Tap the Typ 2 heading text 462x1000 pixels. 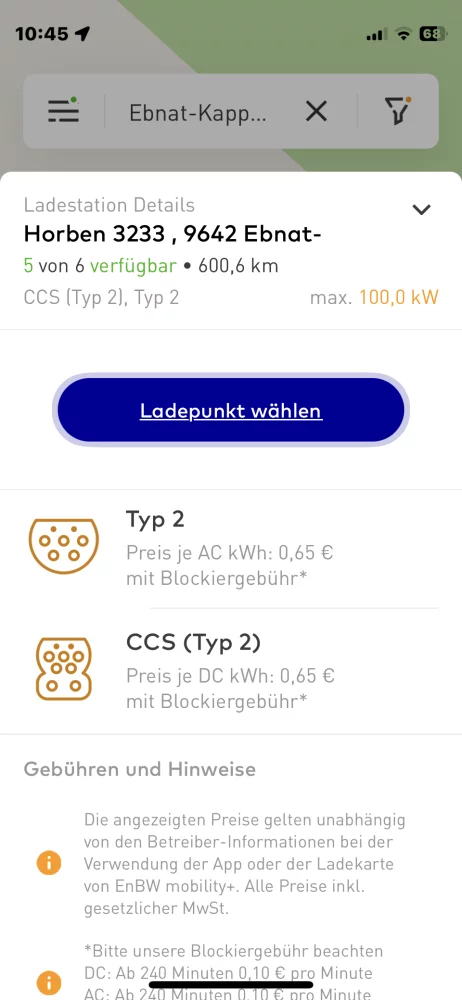[155, 520]
